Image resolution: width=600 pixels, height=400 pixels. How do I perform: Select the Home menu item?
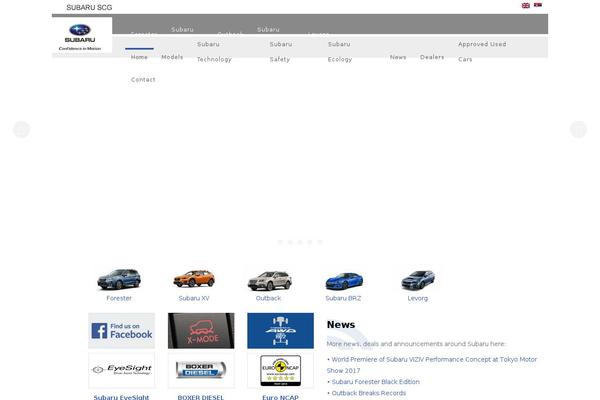click(139, 57)
